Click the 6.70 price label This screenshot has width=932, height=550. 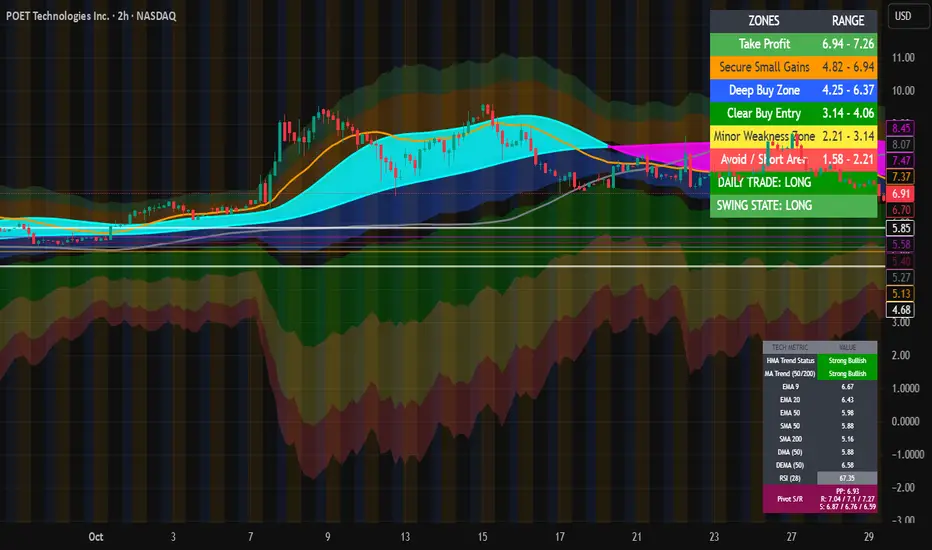click(901, 210)
